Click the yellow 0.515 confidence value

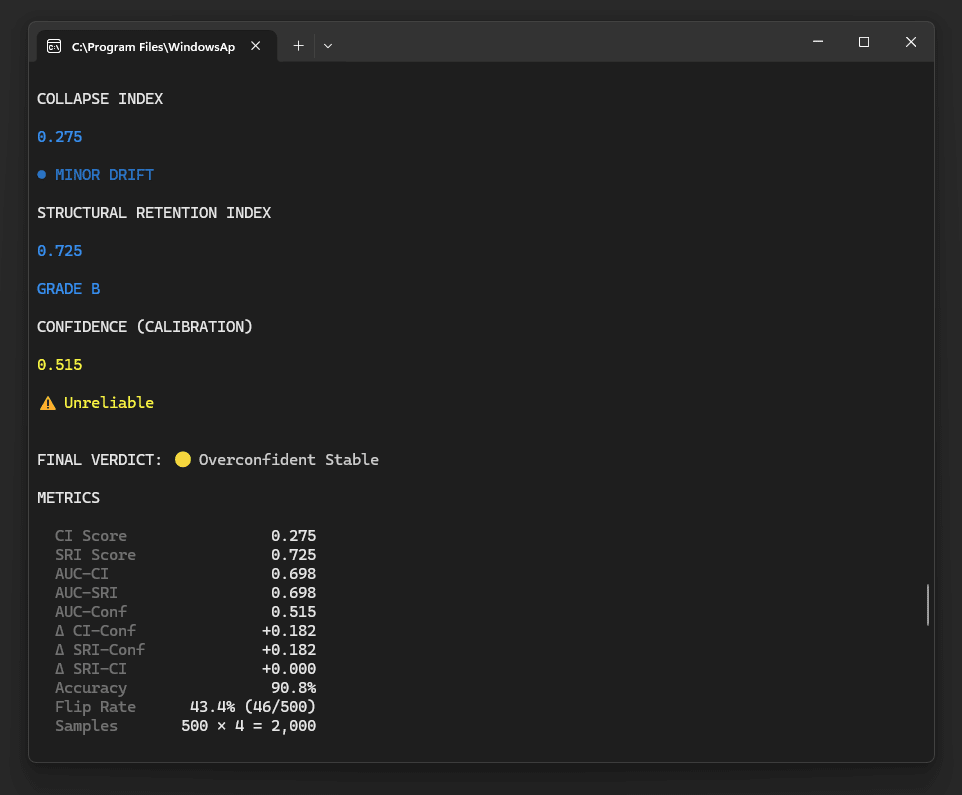(x=60, y=365)
